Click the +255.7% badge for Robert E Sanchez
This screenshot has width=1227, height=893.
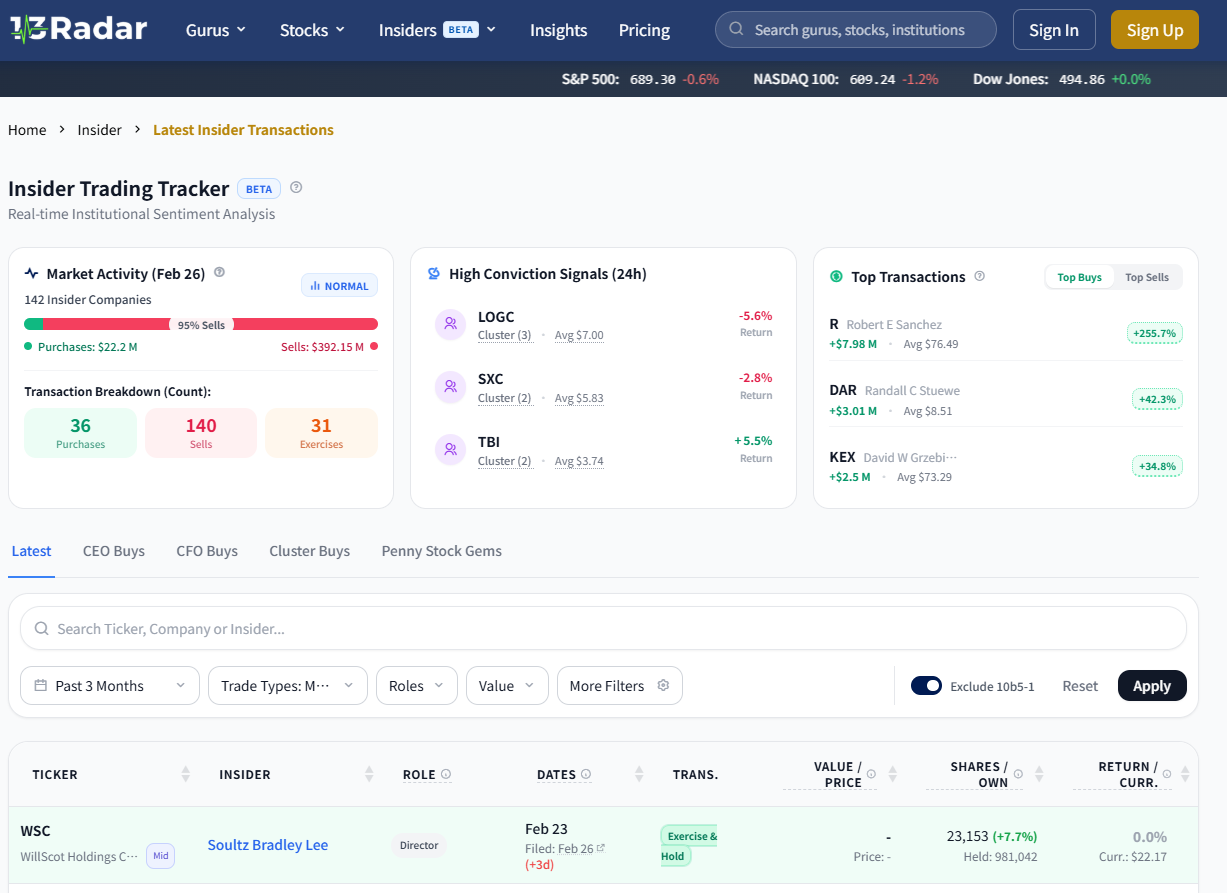tap(1154, 333)
